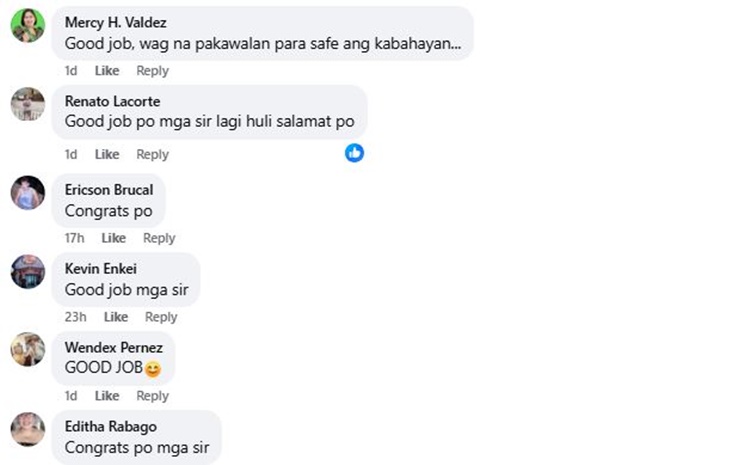Open the Kevin Enkei name link

[x=100, y=268]
